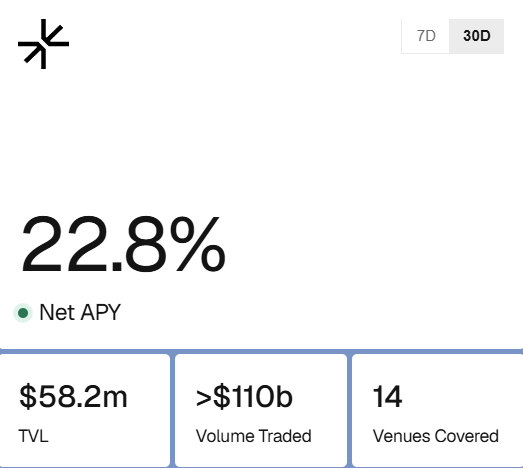This screenshot has height=468, width=523.
Task: Click the >$110b volume value
Action: coord(244,396)
